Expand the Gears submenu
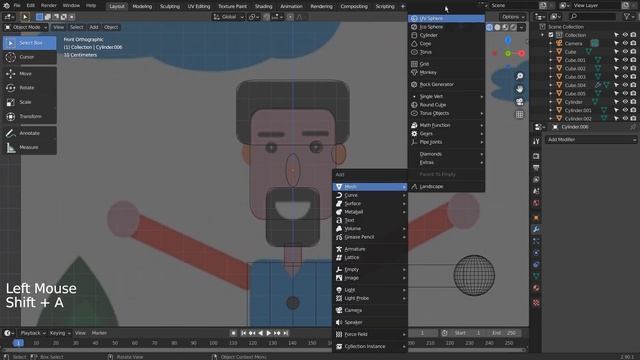 tap(446, 133)
